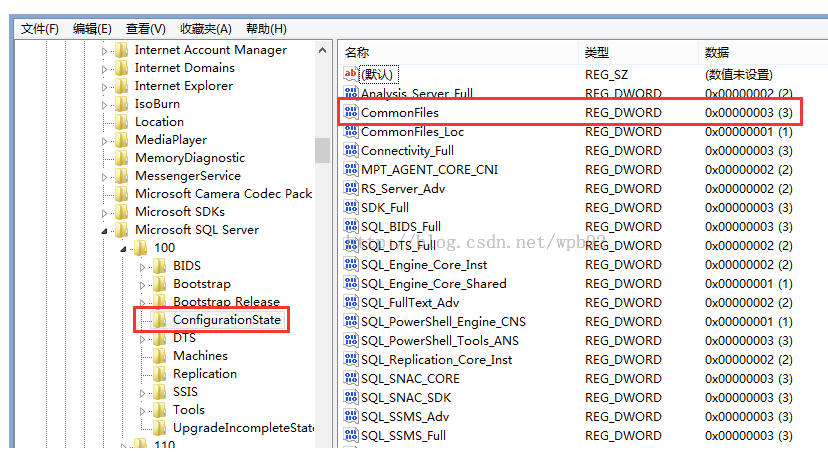Click the Machines folder icon
Viewport: 828px width, 452px height.
(x=159, y=356)
